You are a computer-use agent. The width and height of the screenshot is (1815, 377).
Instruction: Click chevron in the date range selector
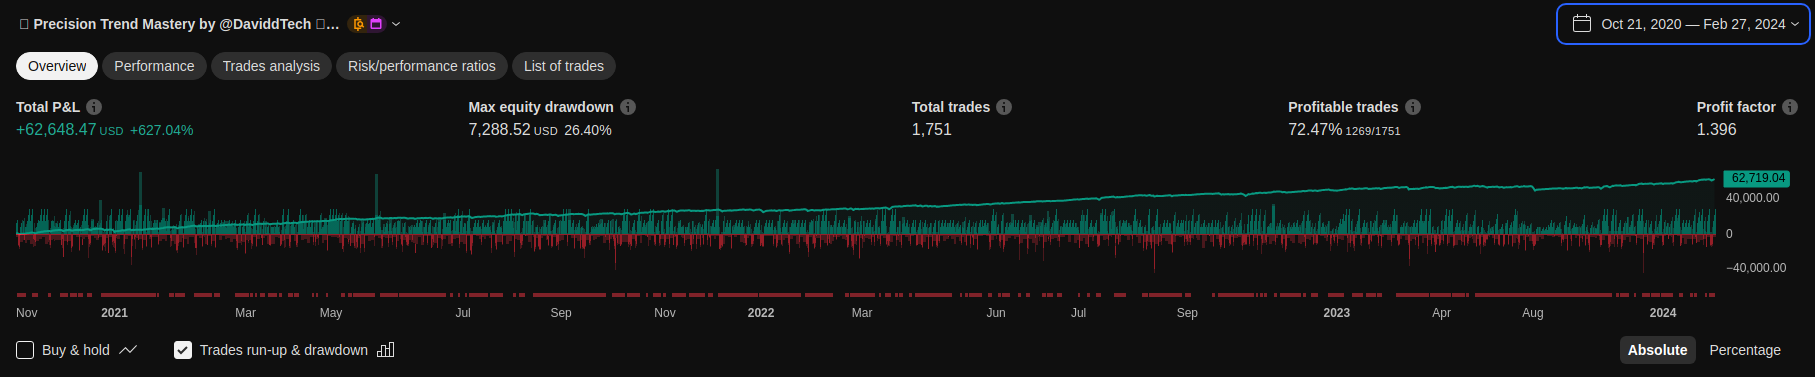1795,24
